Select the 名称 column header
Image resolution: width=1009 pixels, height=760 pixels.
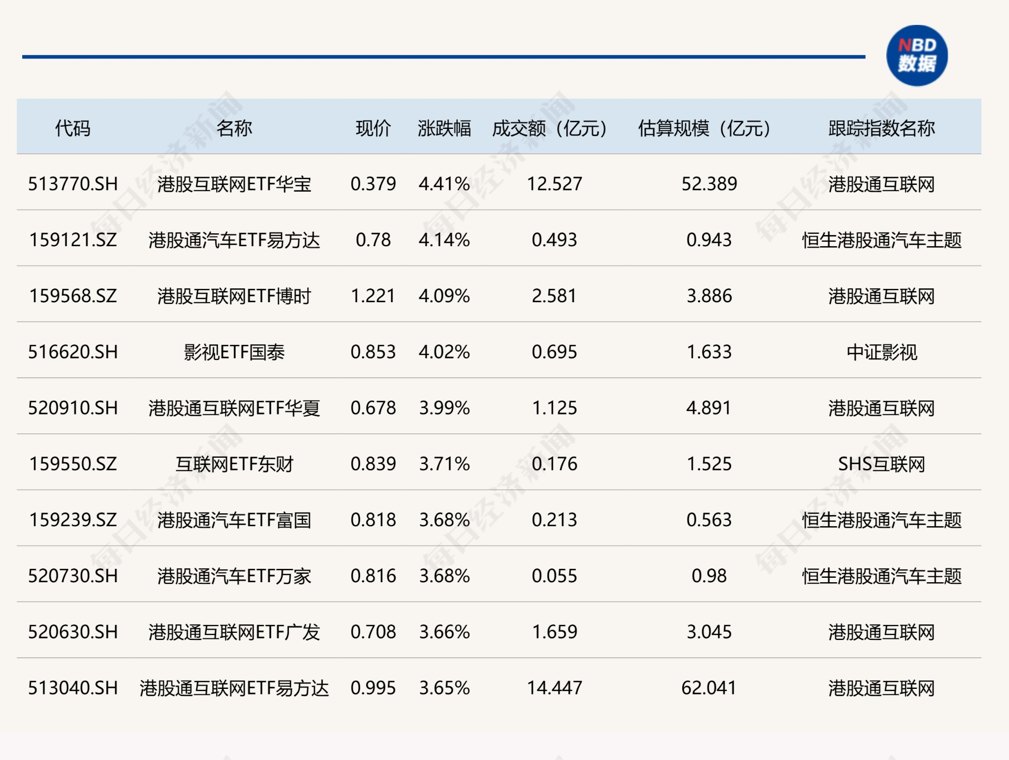point(234,128)
